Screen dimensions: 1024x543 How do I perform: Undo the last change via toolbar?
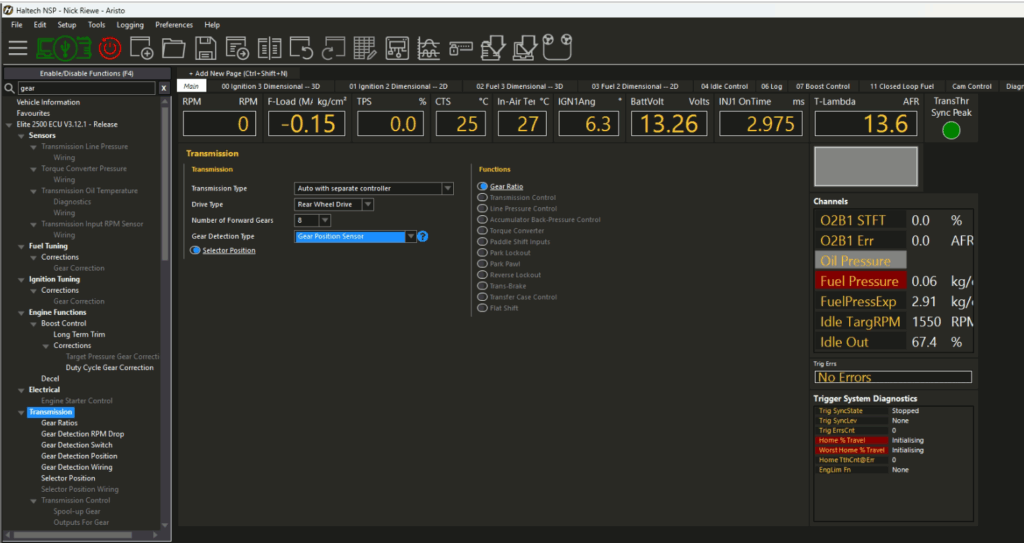pyautogui.click(x=301, y=48)
